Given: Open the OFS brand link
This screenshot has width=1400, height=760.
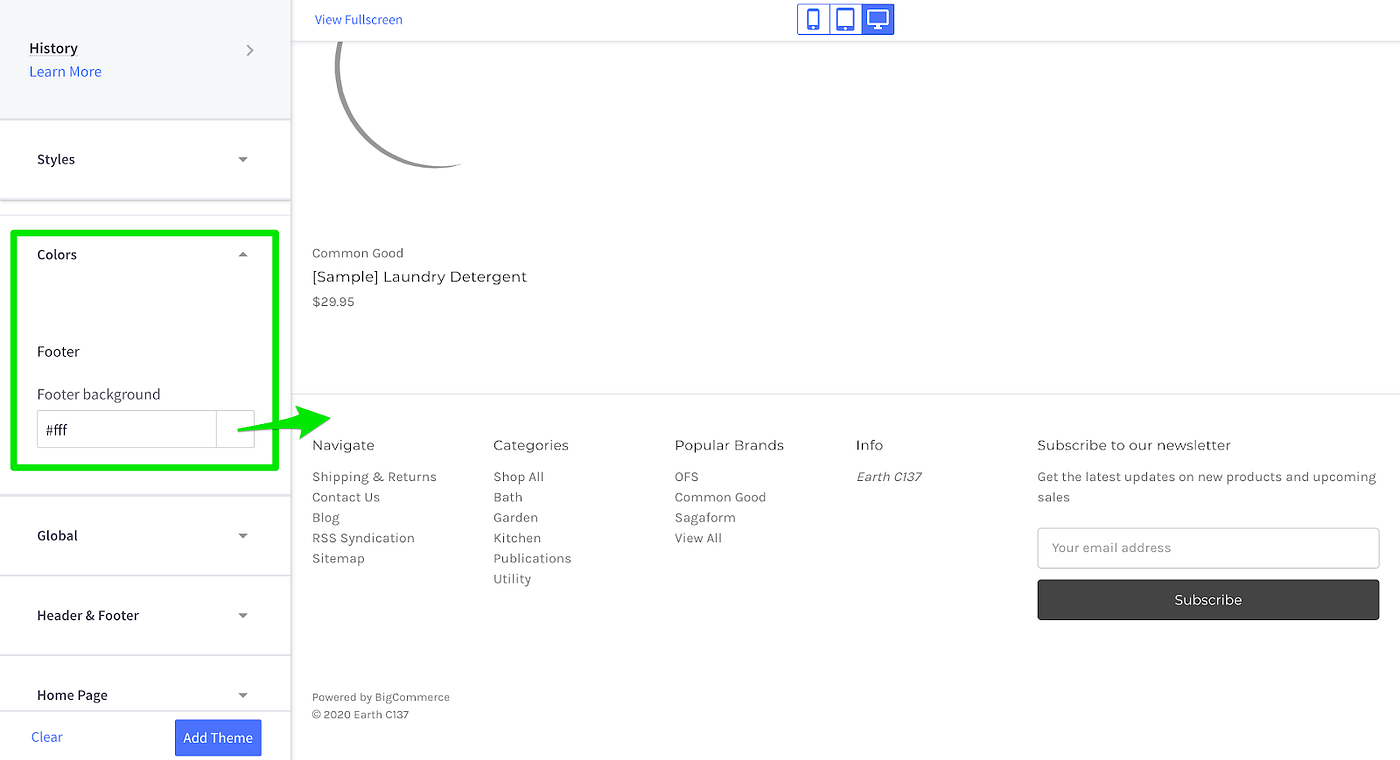Looking at the screenshot, I should (x=687, y=477).
